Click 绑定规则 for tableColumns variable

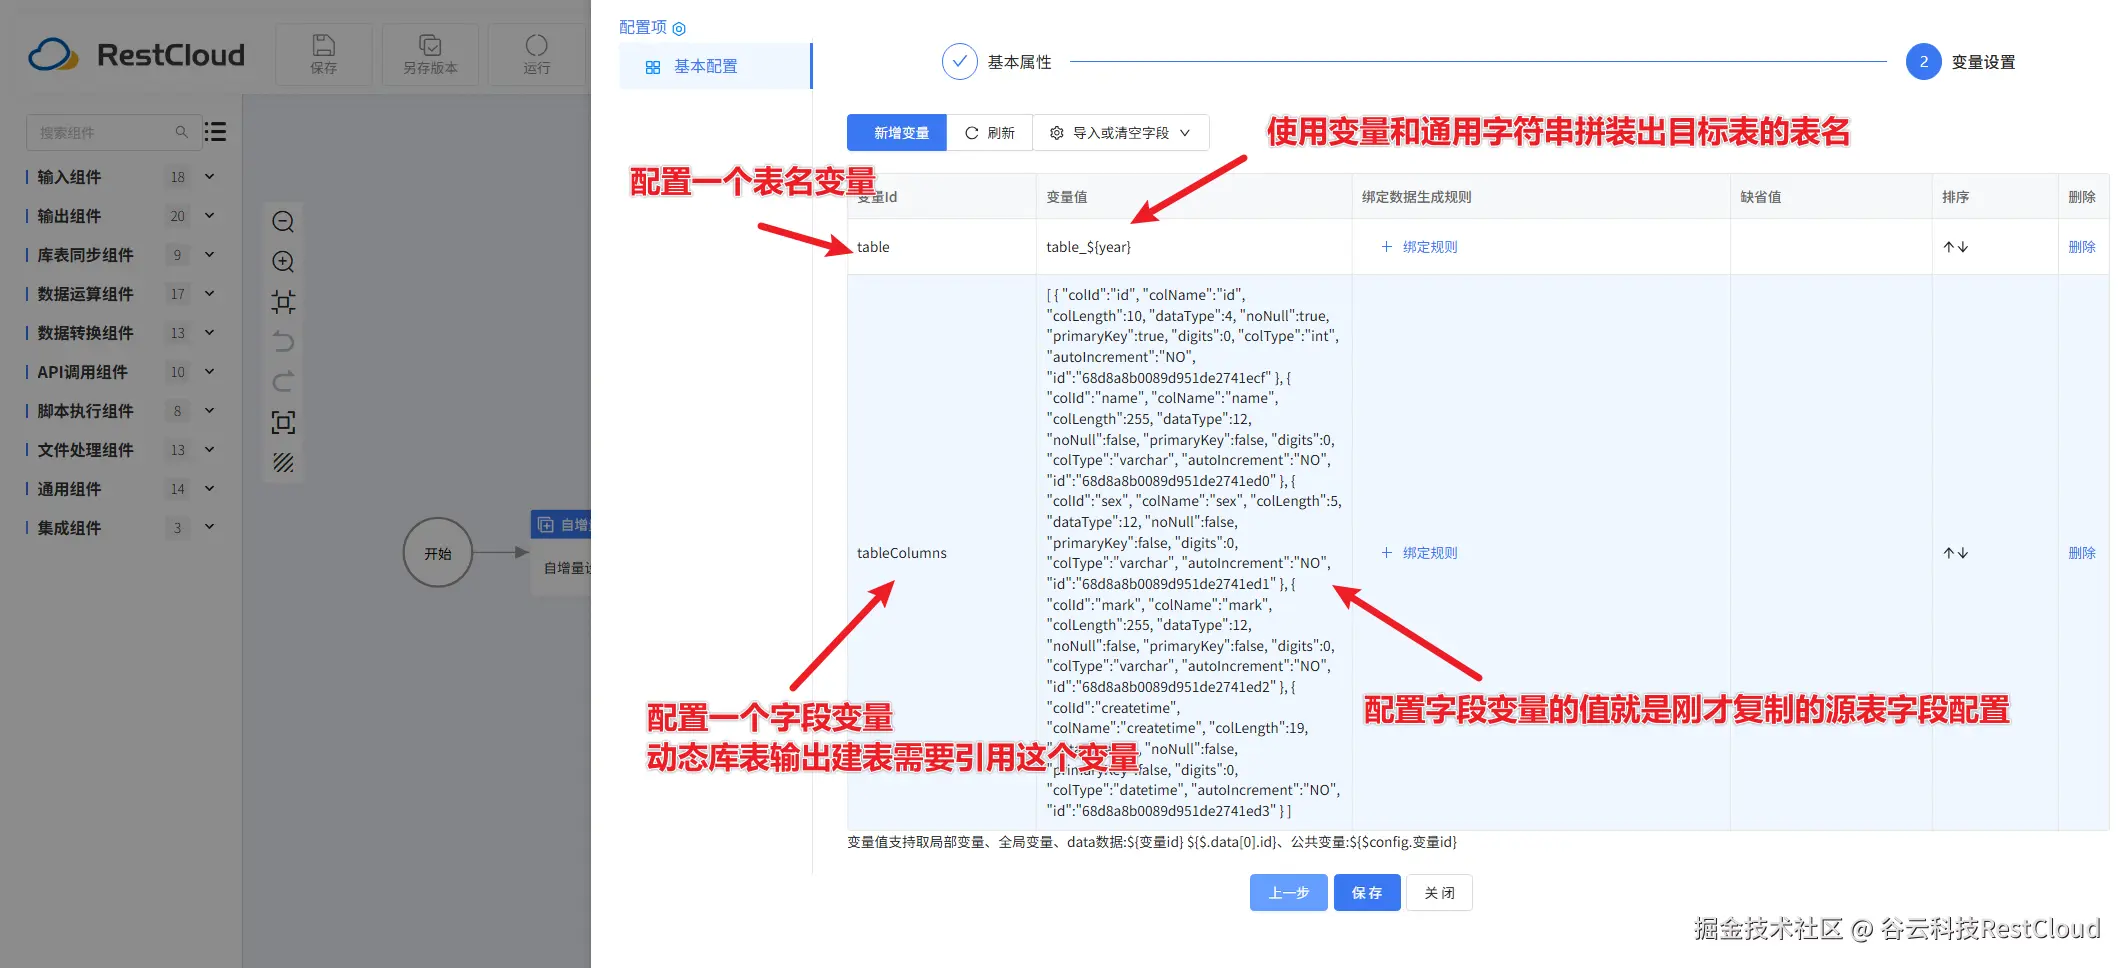tap(1420, 553)
